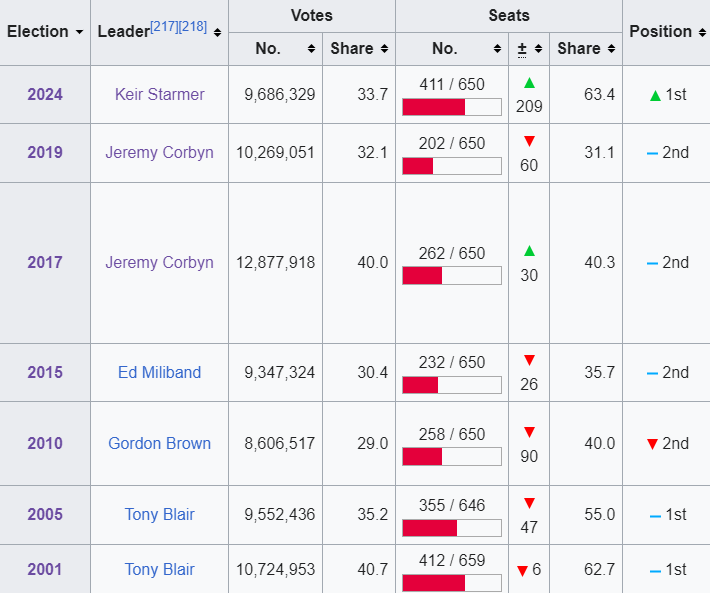Click blue dash beside 2019 2nd position
Screen dimensions: 710x593
point(652,154)
